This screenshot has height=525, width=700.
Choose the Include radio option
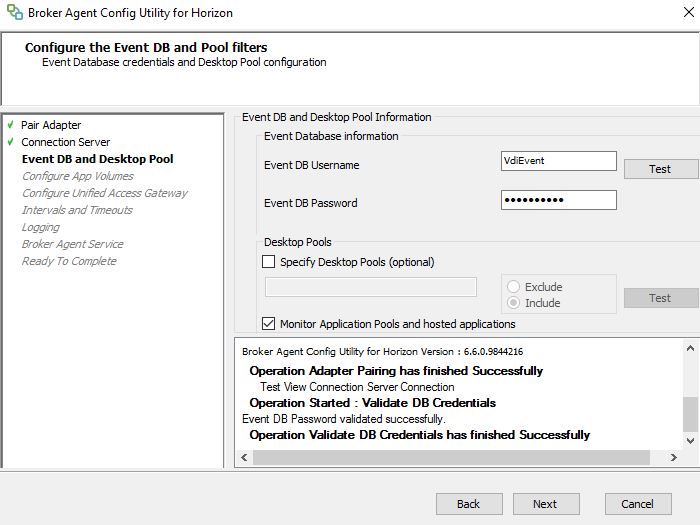pyautogui.click(x=513, y=303)
